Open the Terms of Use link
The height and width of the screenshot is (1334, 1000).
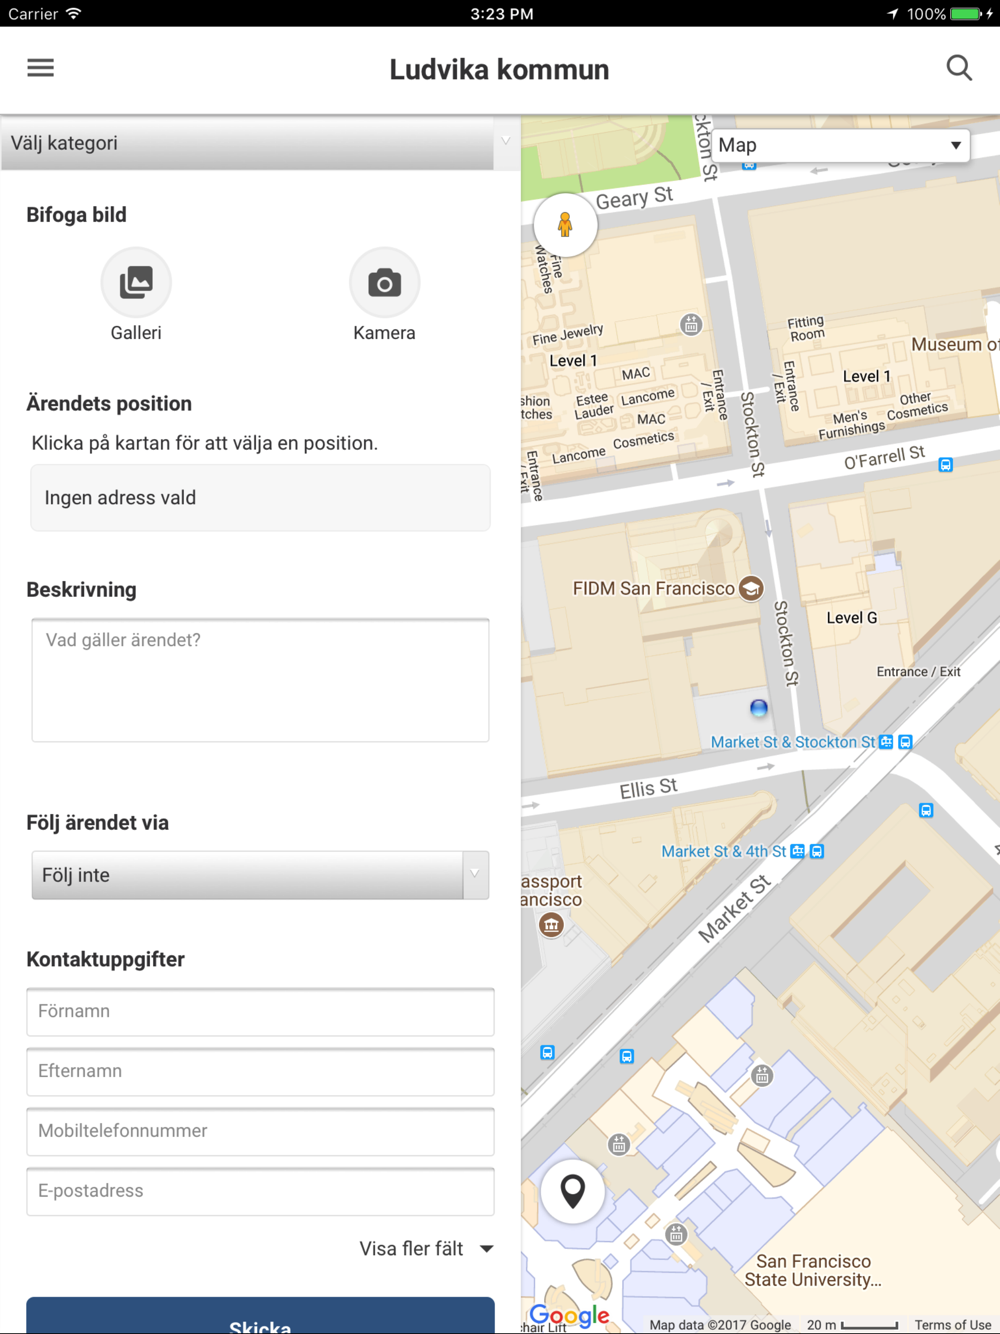pos(953,1325)
